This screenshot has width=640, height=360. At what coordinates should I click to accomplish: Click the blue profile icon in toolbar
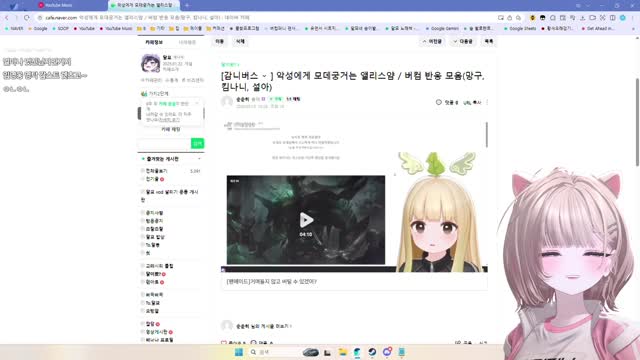tap(622, 18)
